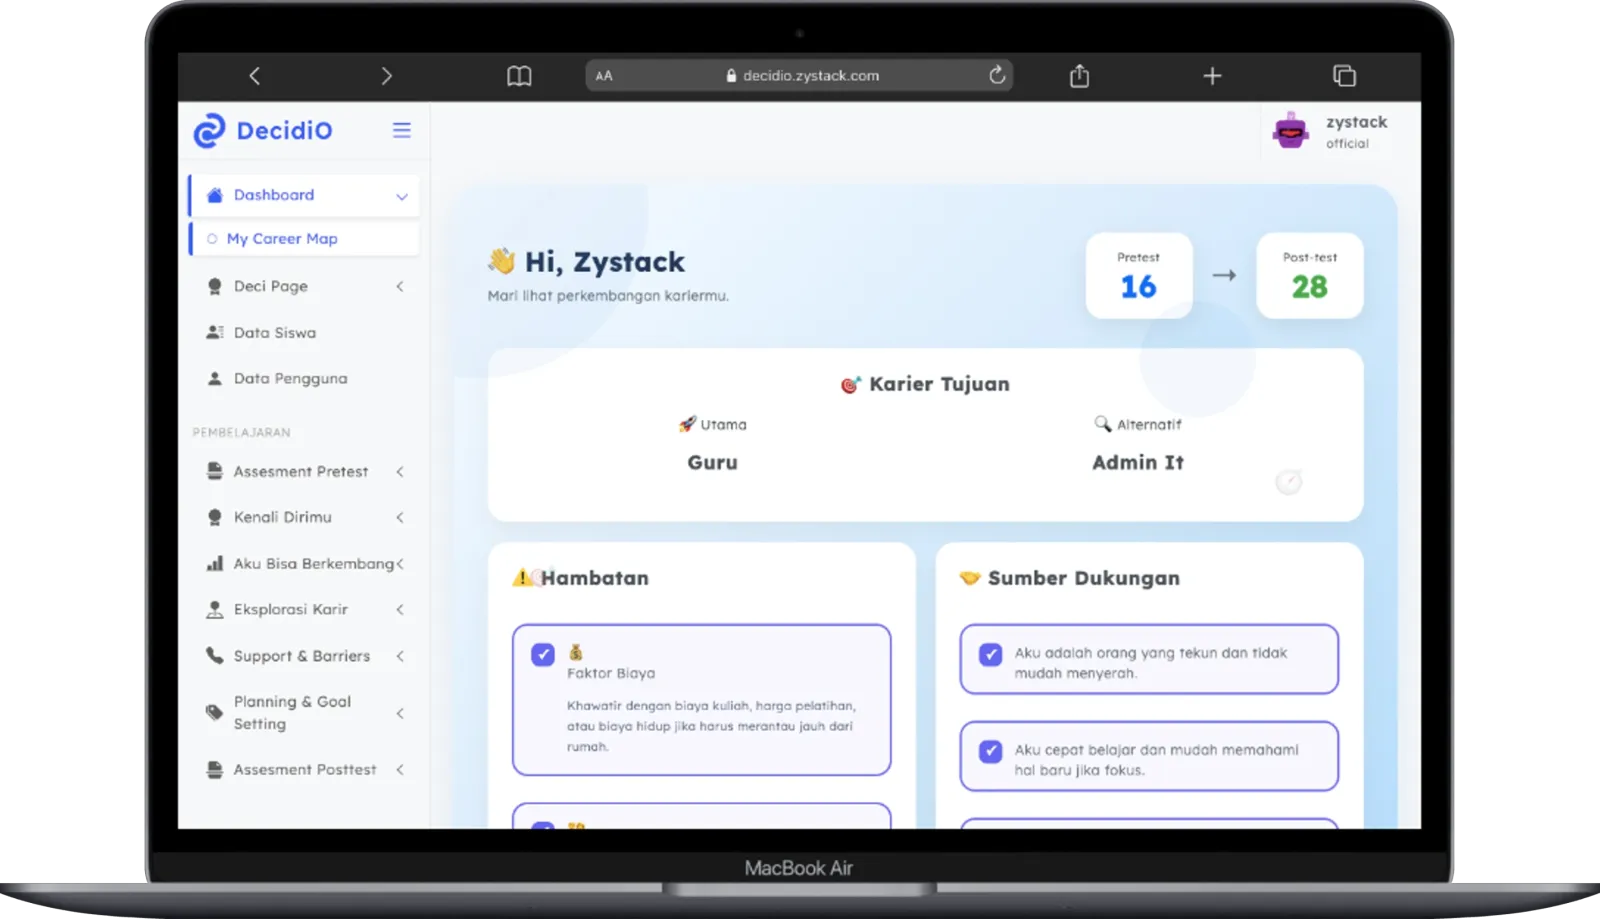
Task: Show all tabs with the tabs icon
Action: point(1344,76)
